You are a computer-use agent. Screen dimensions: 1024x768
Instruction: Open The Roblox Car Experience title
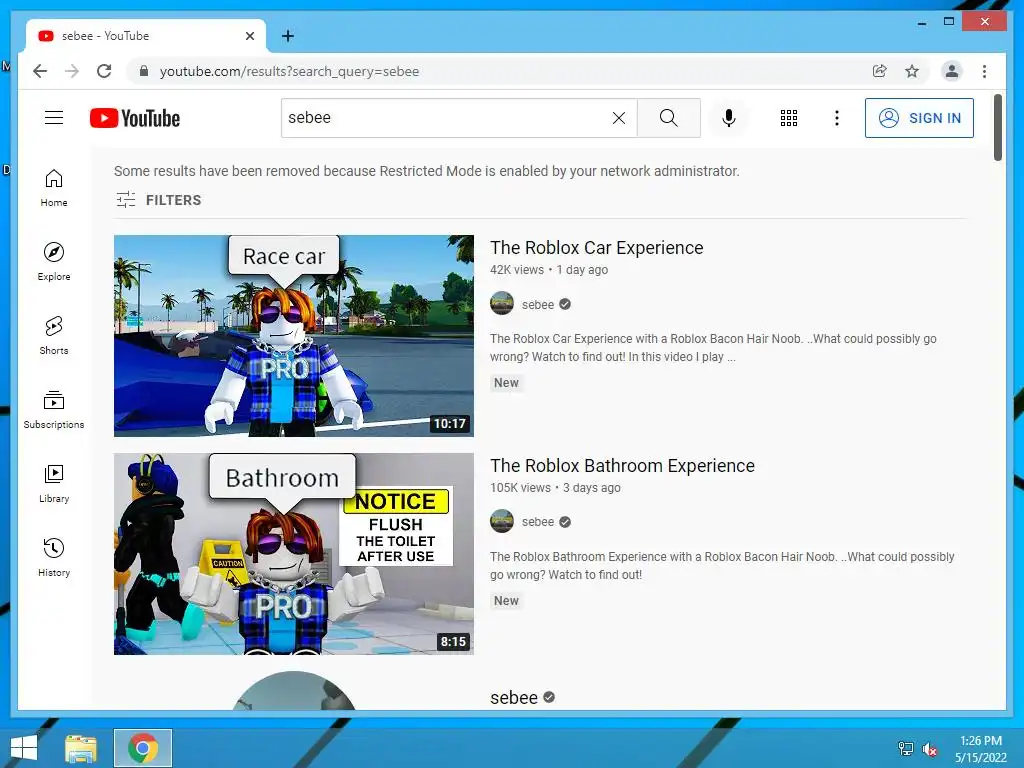tap(596, 248)
